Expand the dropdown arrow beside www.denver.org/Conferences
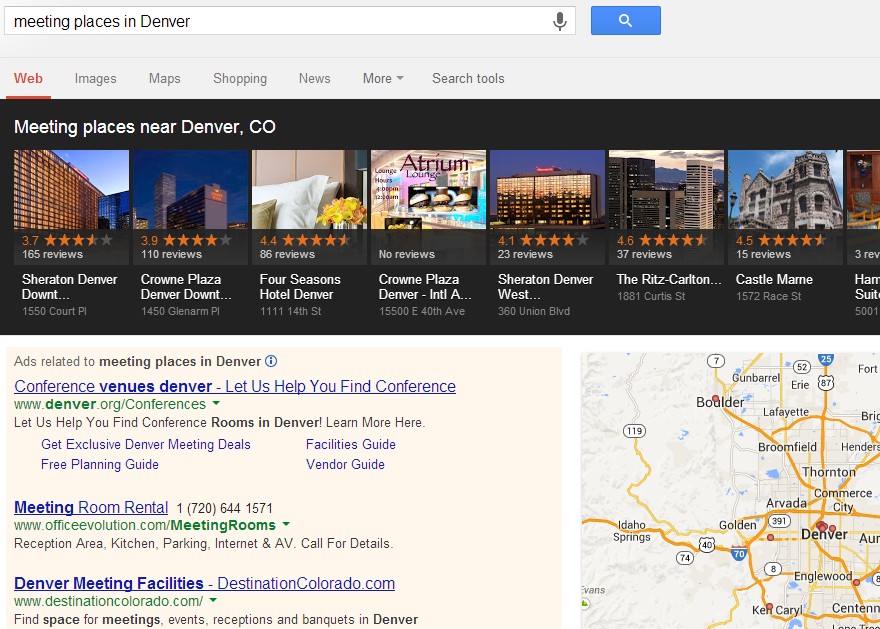880x629 pixels. click(216, 403)
